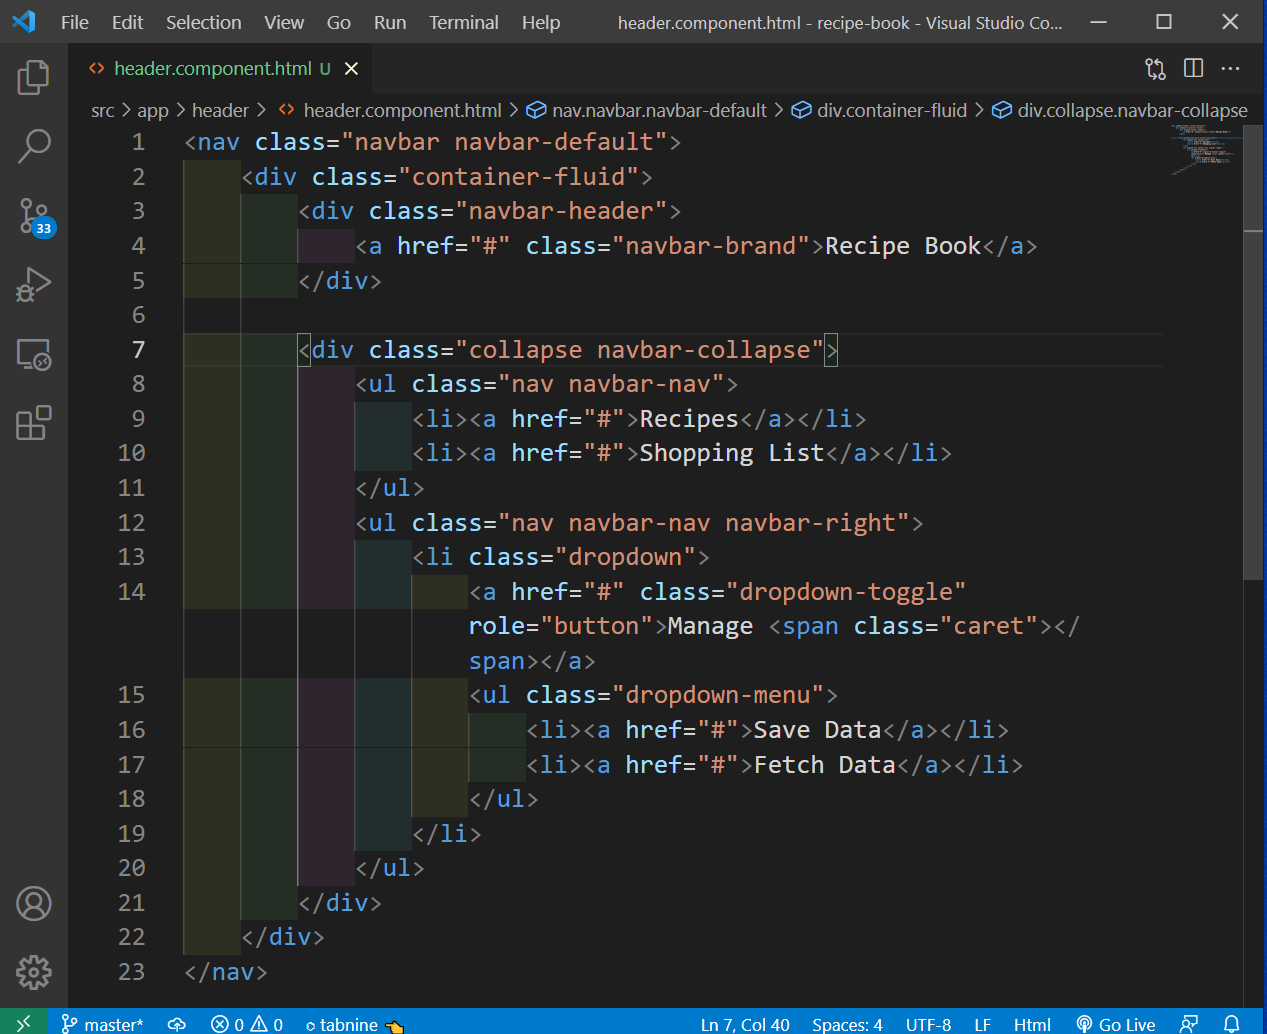This screenshot has width=1267, height=1034.
Task: Split the editor to the right
Action: pyautogui.click(x=1193, y=68)
